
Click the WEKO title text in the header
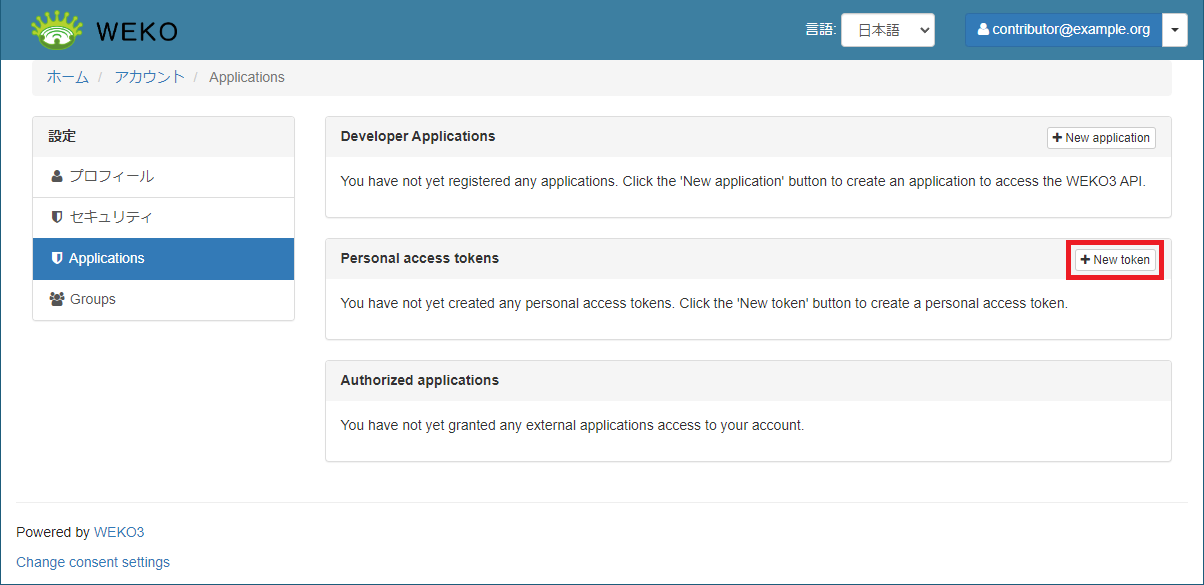point(137,32)
